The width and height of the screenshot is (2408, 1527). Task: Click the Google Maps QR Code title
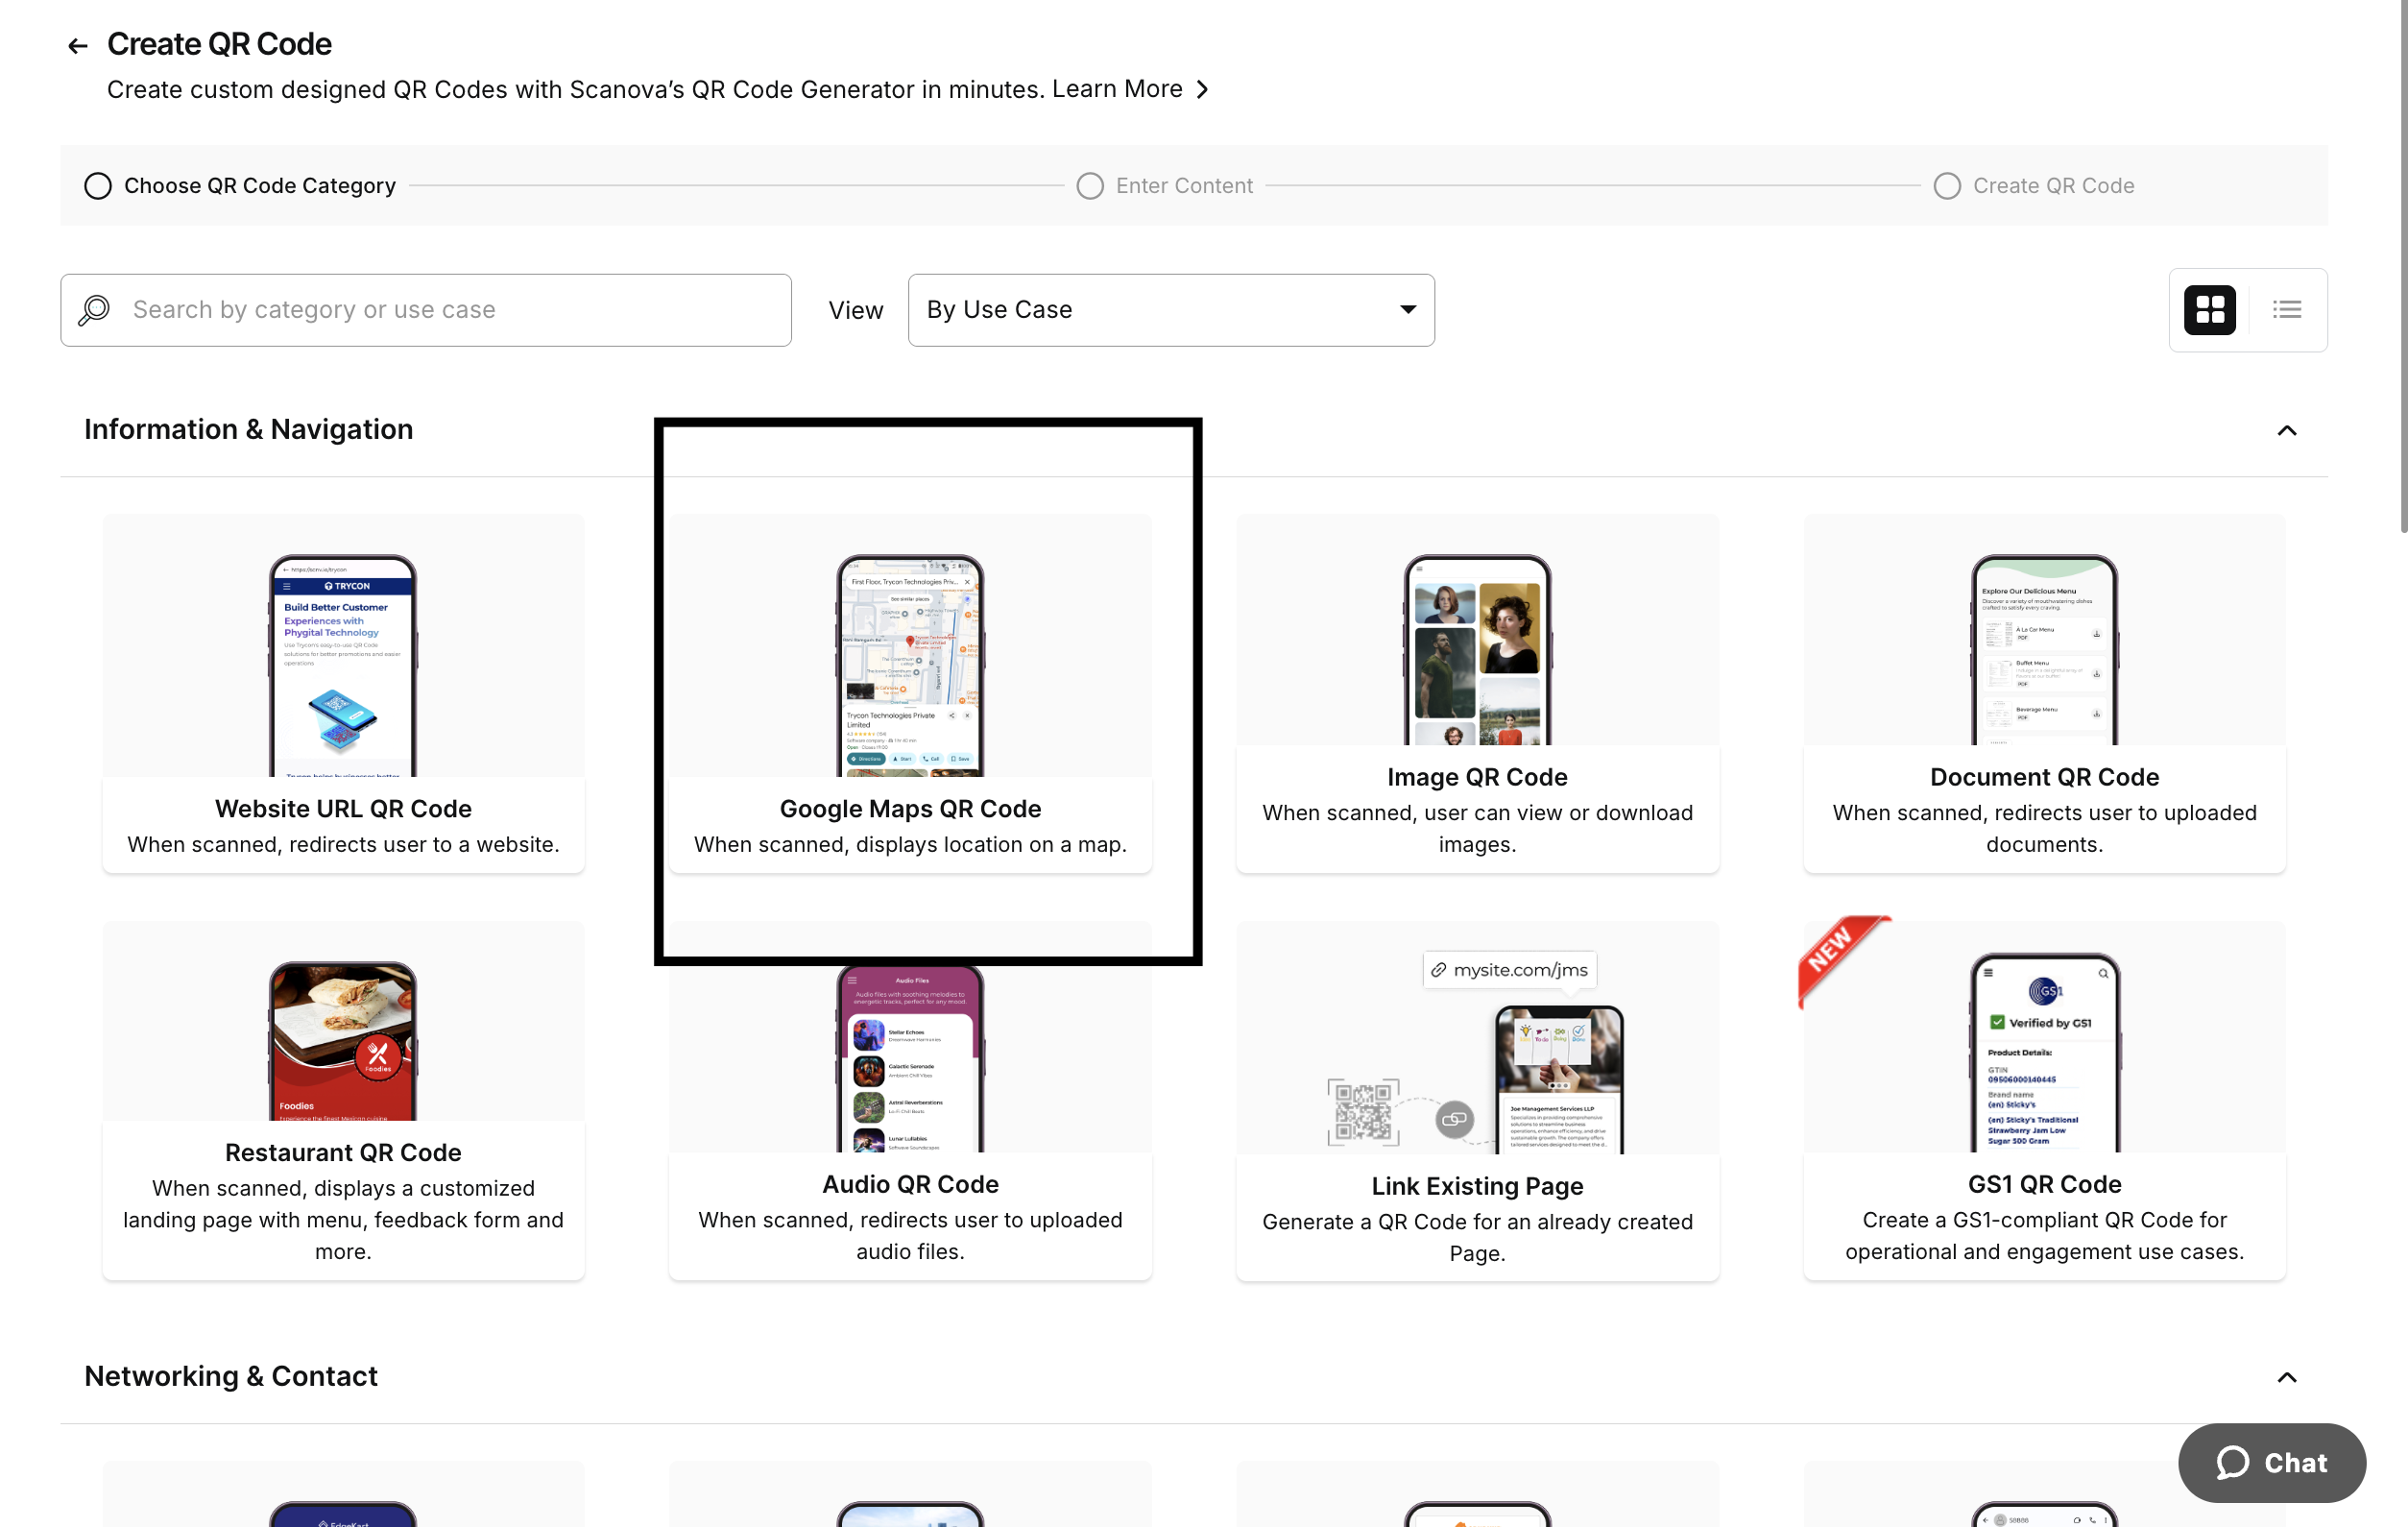point(910,808)
